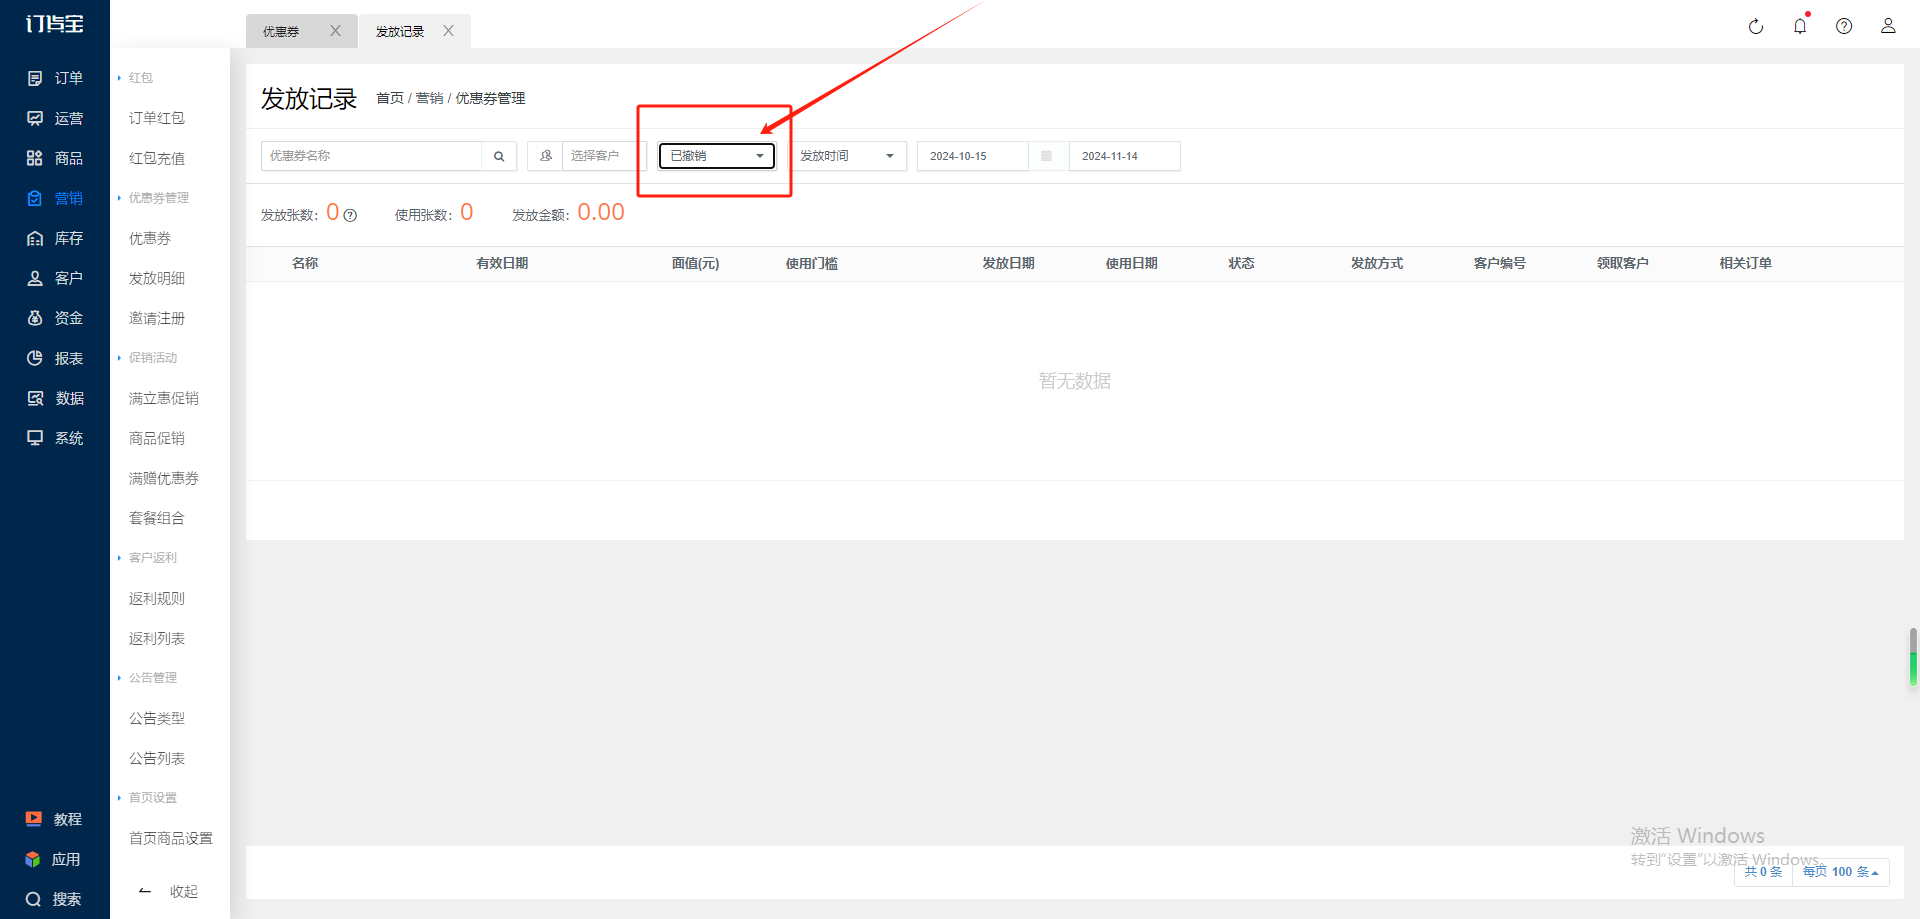The width and height of the screenshot is (1920, 919).
Task: Switch to the 优惠券 tab
Action: pos(282,32)
